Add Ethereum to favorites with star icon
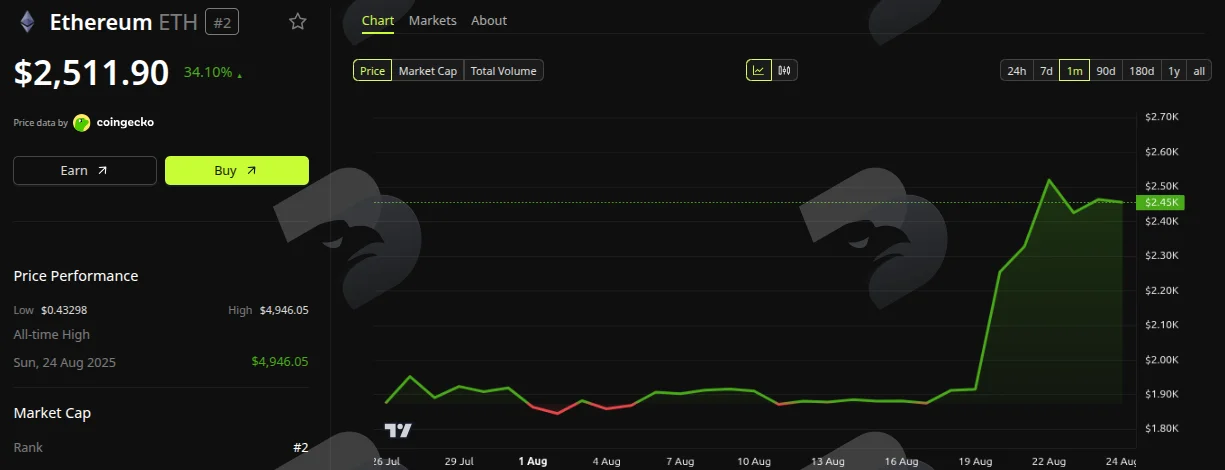1225x470 pixels. tap(298, 22)
